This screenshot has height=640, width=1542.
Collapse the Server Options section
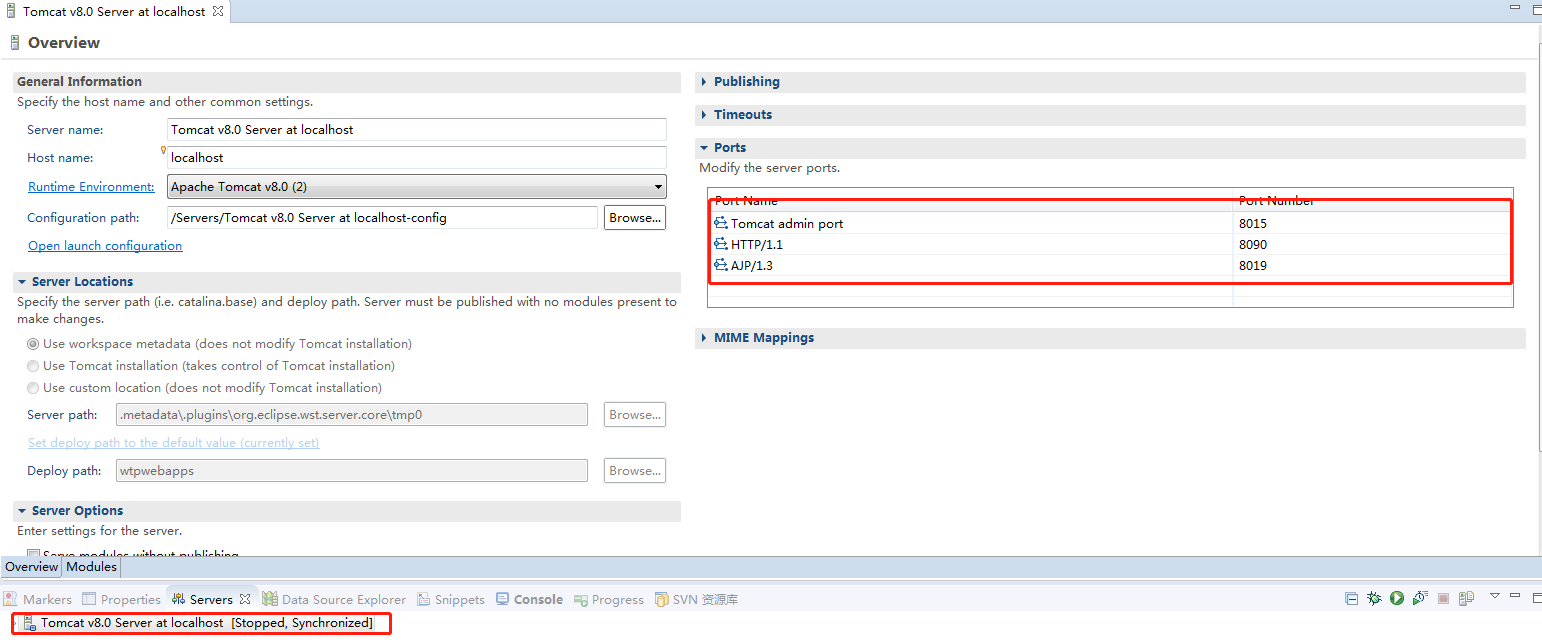pyautogui.click(x=22, y=511)
